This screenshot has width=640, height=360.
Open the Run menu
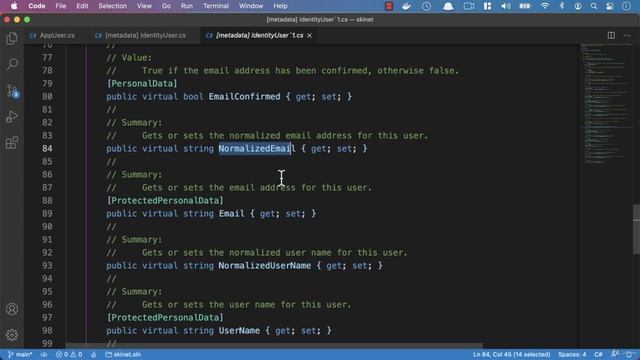click(x=187, y=6)
